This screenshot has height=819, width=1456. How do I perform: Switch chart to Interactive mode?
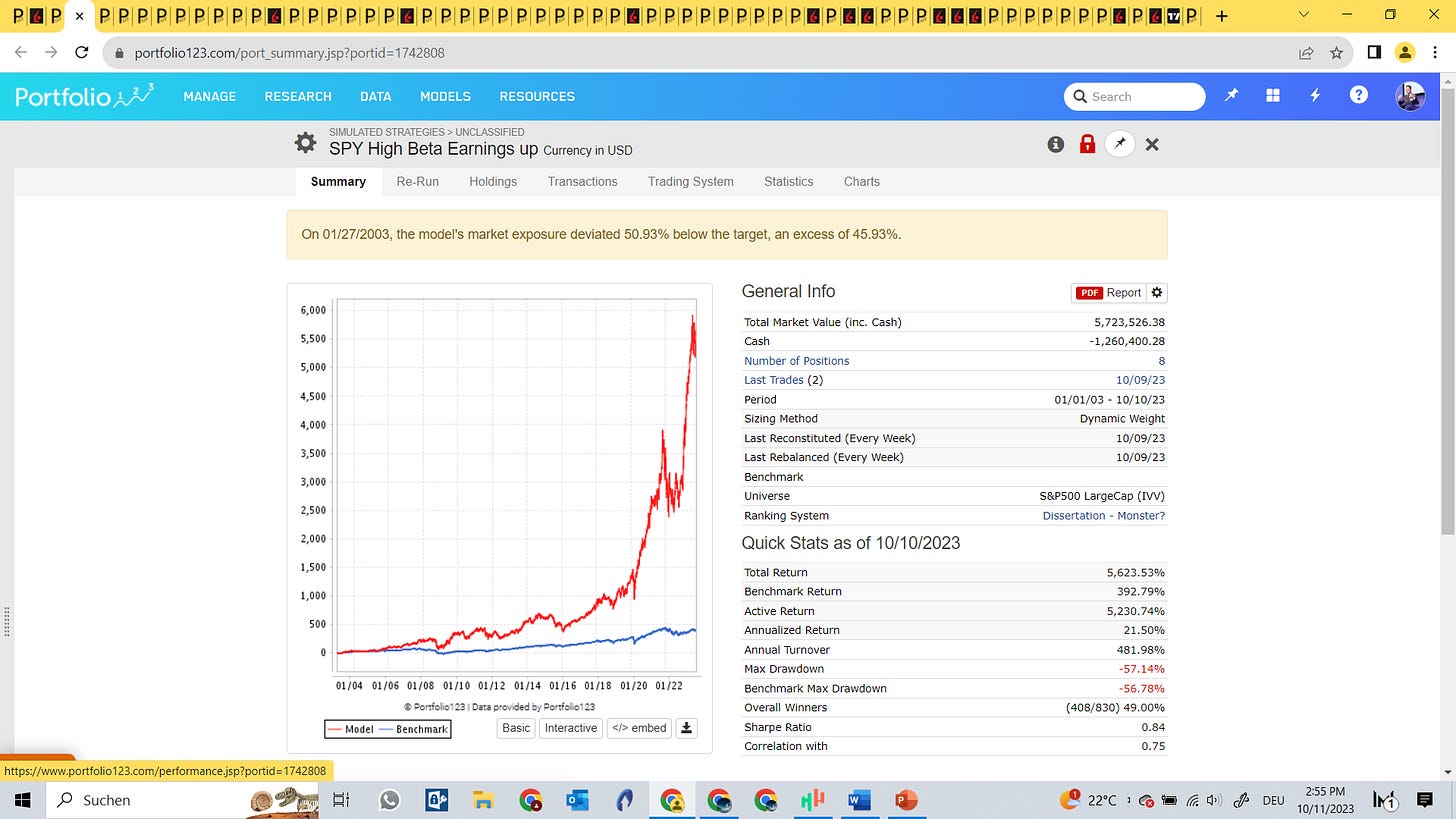point(571,728)
